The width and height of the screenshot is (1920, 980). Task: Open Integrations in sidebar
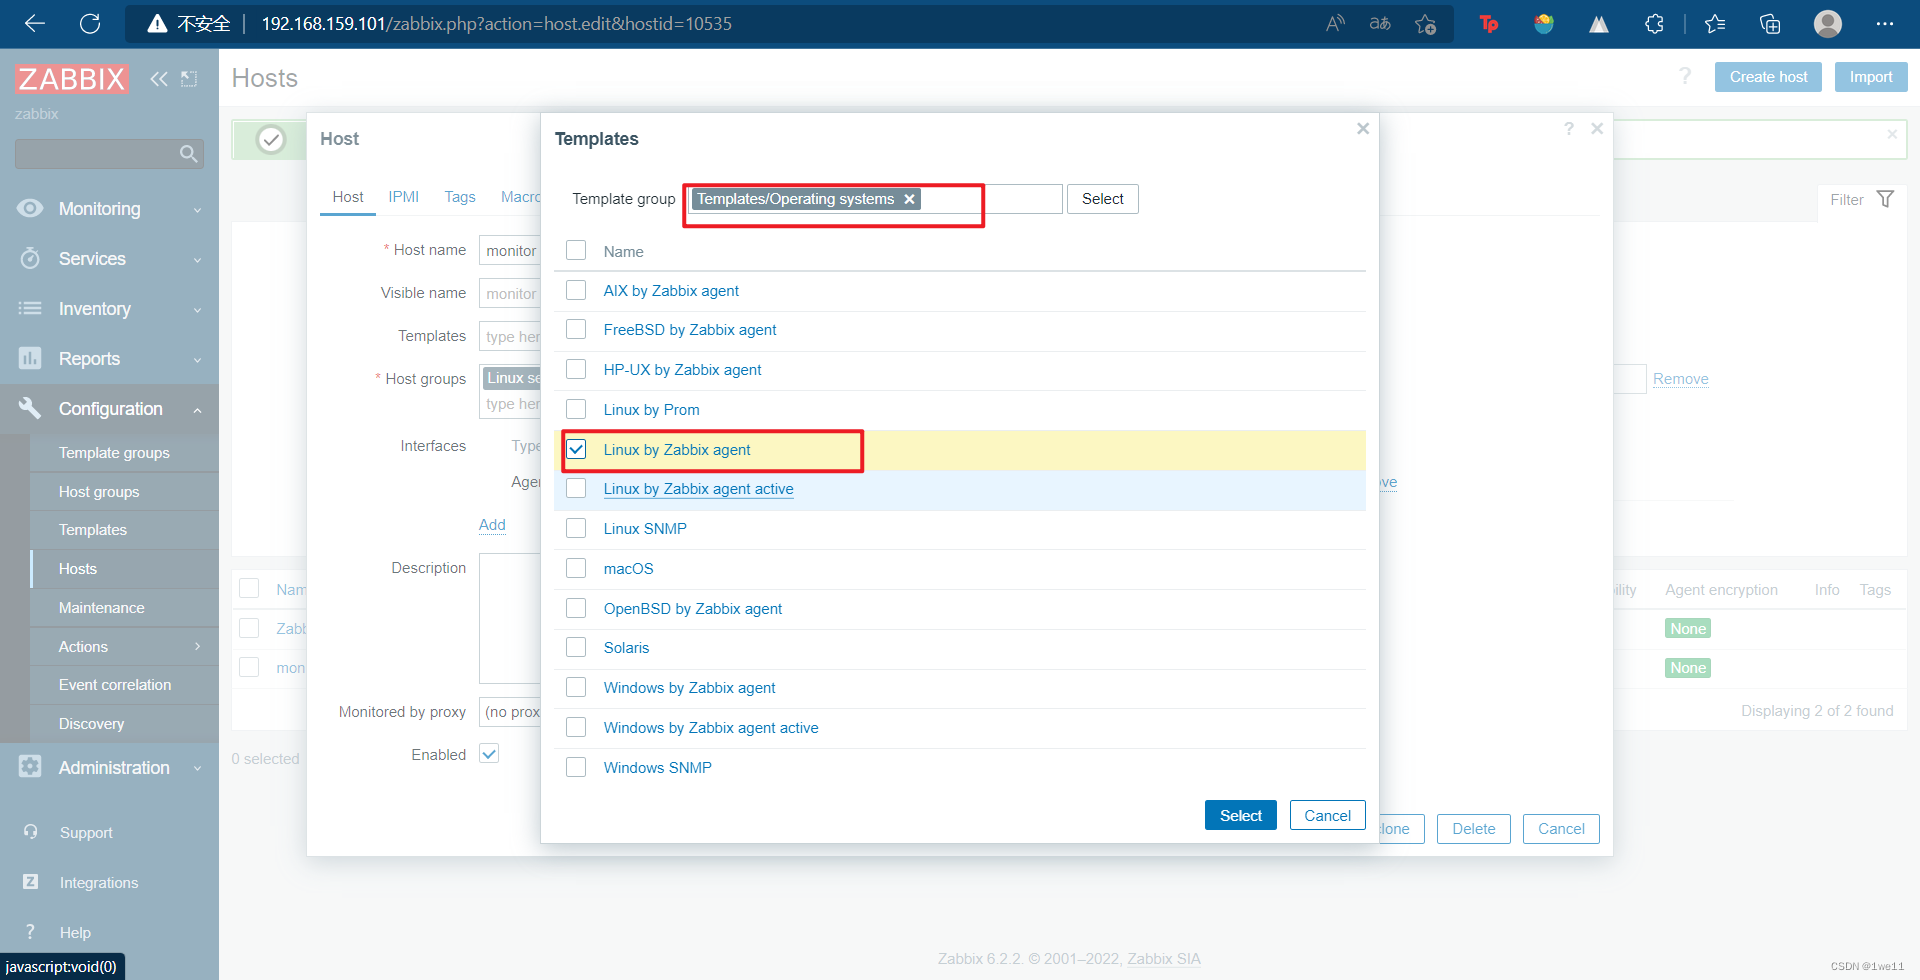99,882
